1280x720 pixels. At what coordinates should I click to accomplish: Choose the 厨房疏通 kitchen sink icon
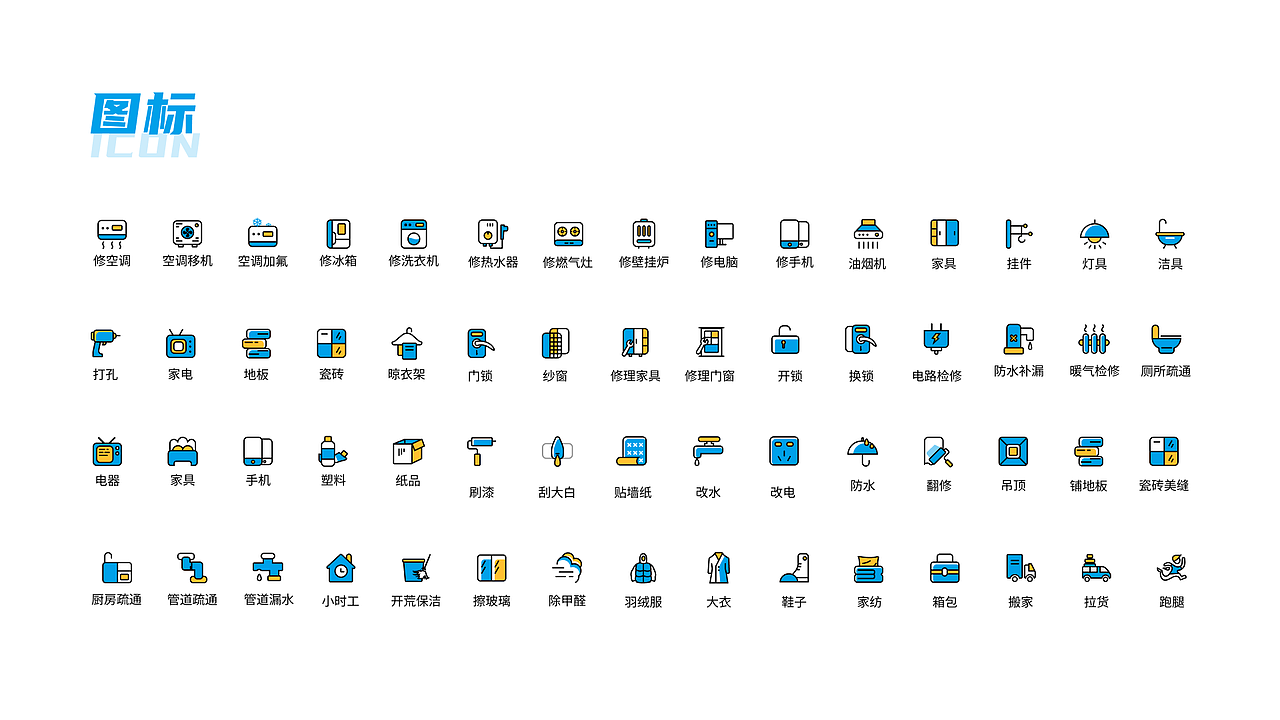[x=116, y=568]
